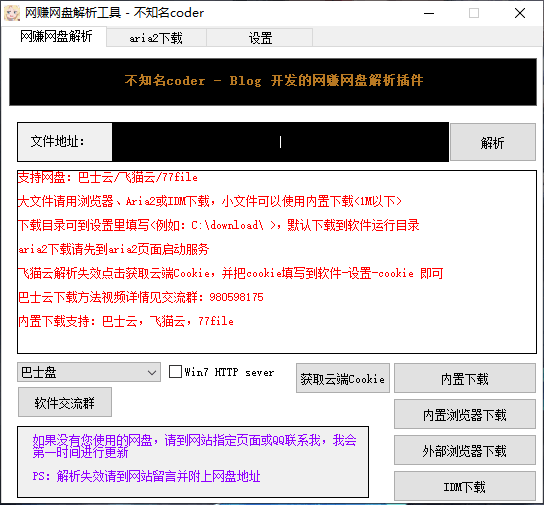Click 获取云端Cookie button

point(343,379)
